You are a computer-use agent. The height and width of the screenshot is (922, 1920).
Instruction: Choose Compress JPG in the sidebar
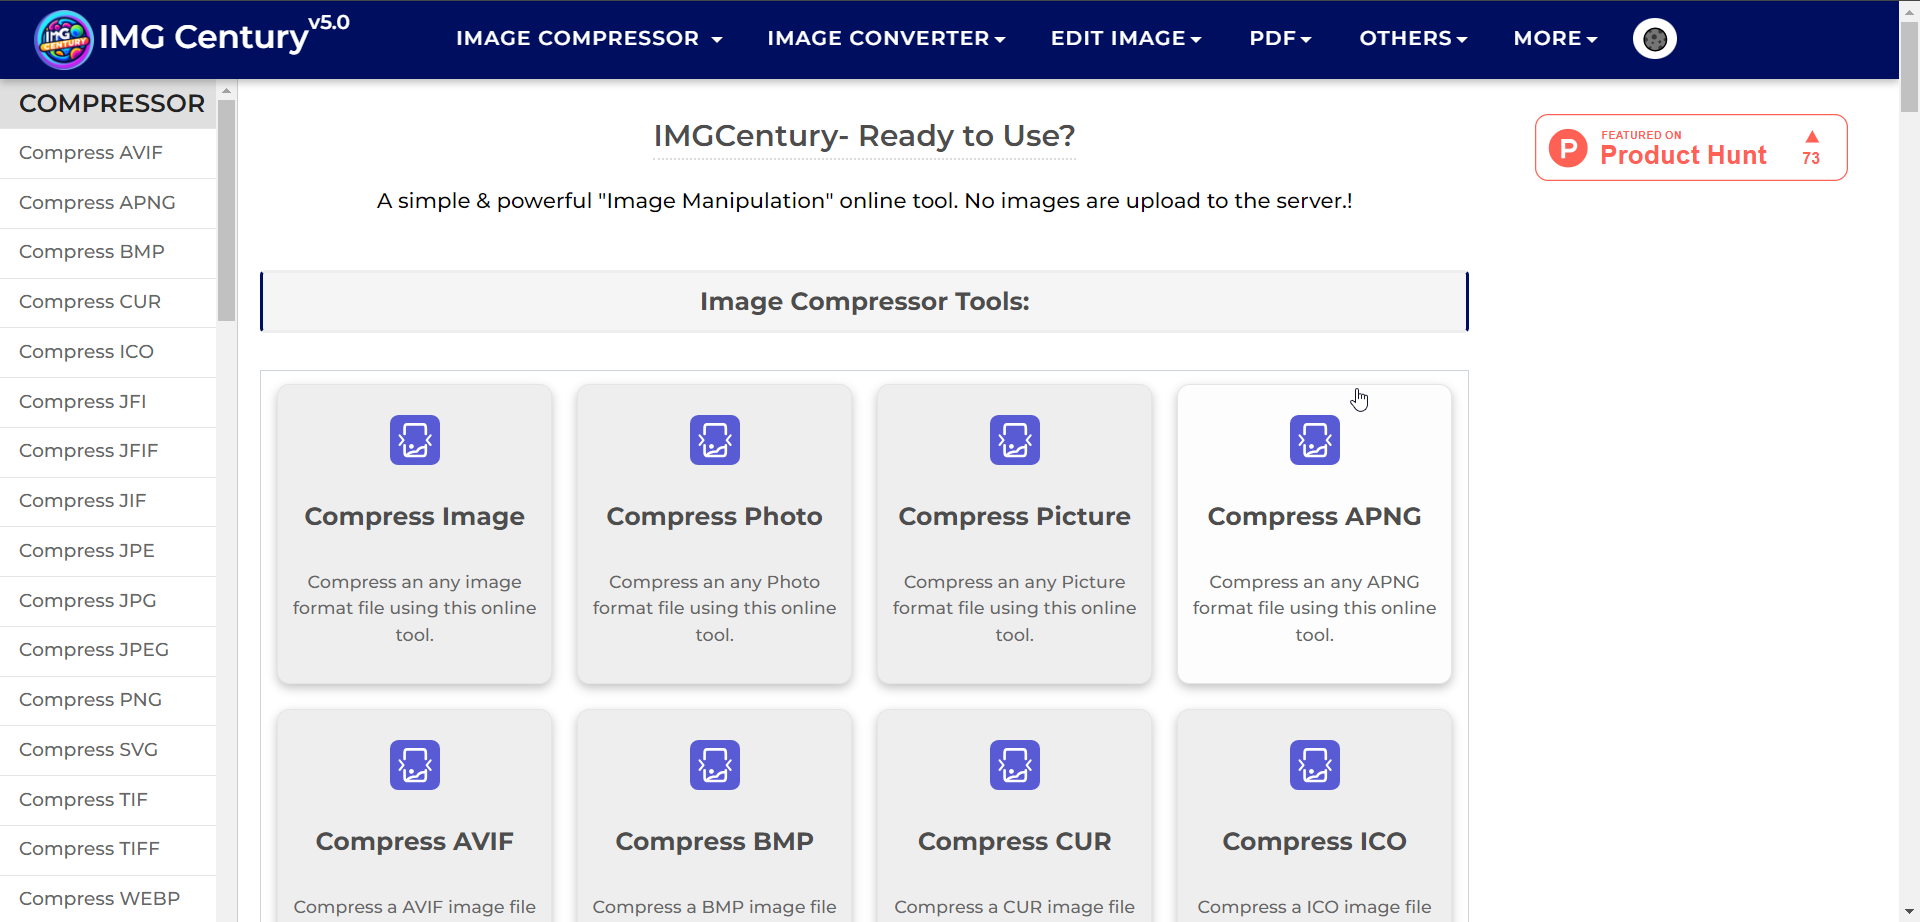tap(108, 601)
